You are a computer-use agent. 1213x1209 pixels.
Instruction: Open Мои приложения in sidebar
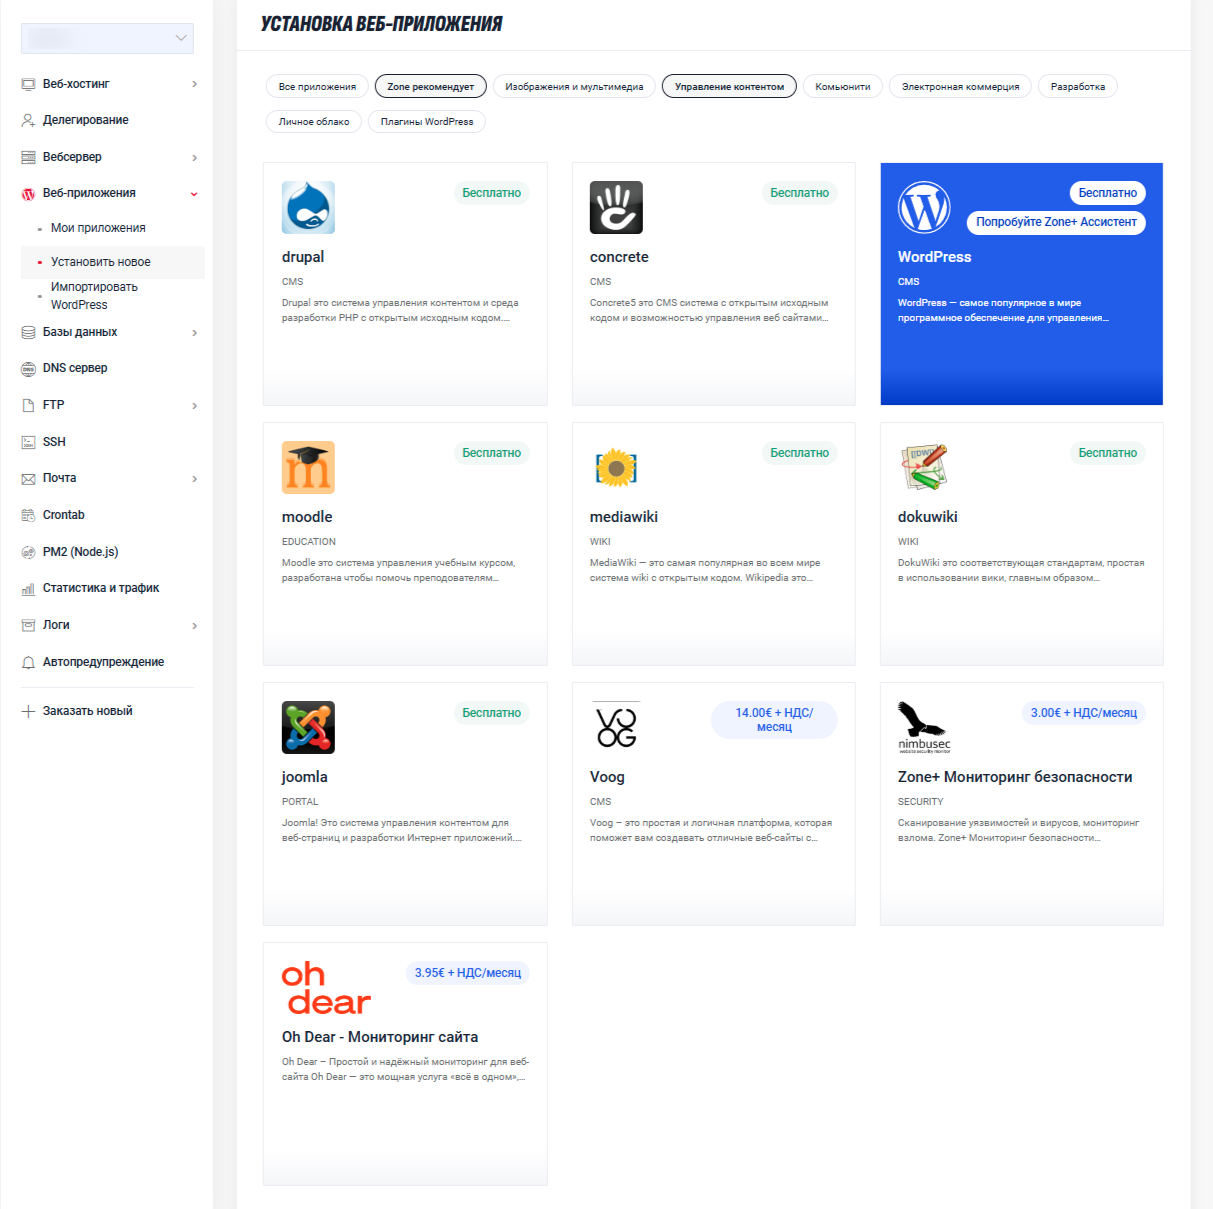(x=98, y=228)
